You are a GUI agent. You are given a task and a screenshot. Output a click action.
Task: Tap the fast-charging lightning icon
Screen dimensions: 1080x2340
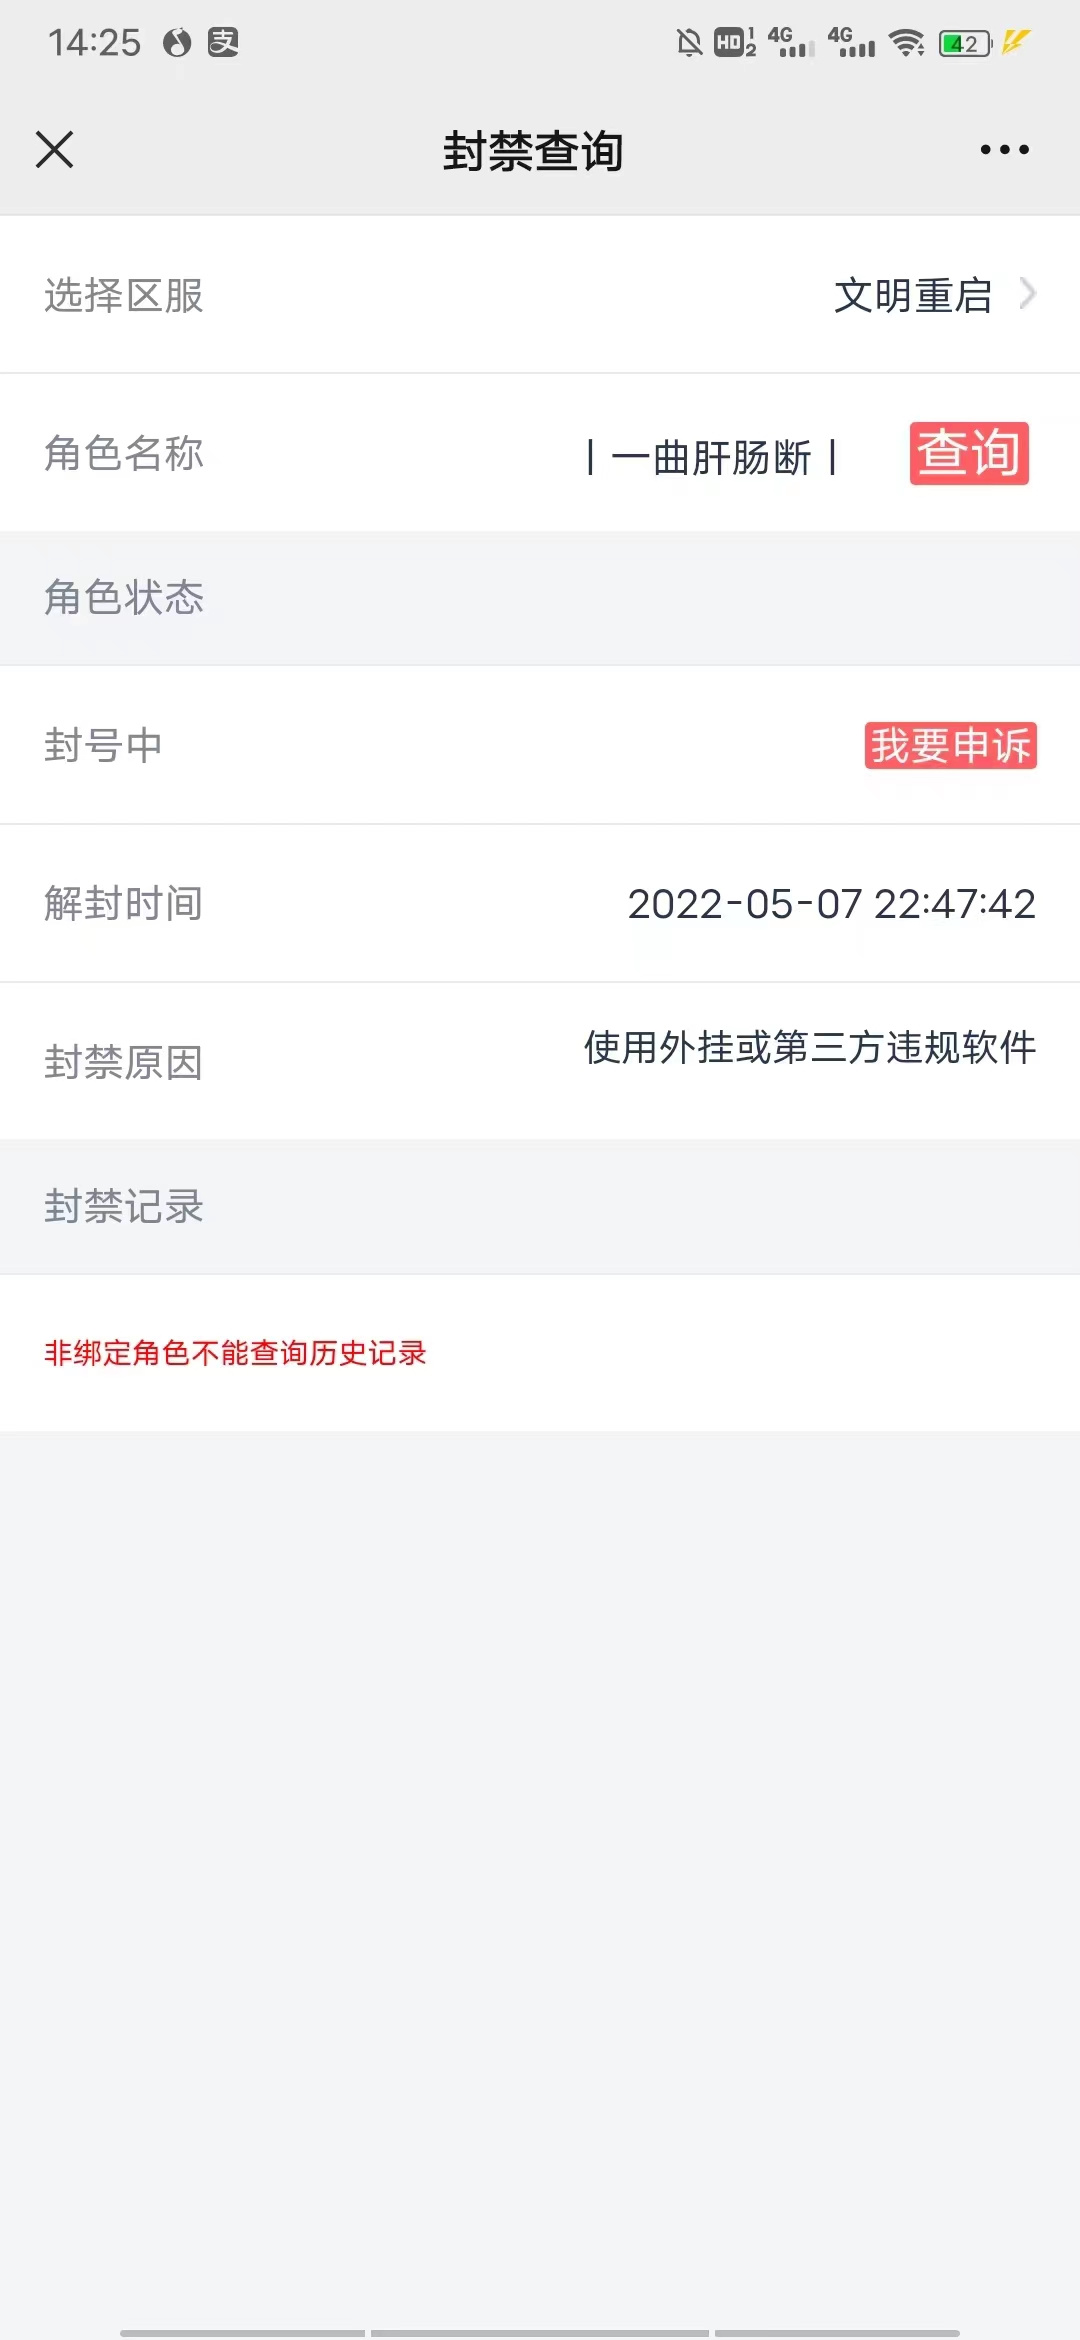coord(1016,42)
